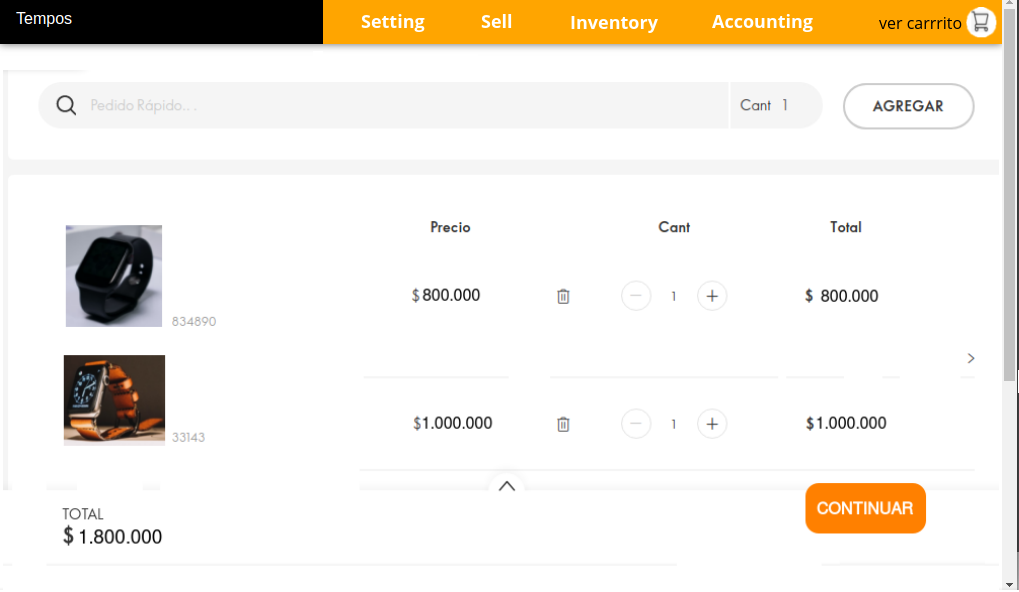Select the Accounting menu
1019x592 pixels.
(x=762, y=22)
